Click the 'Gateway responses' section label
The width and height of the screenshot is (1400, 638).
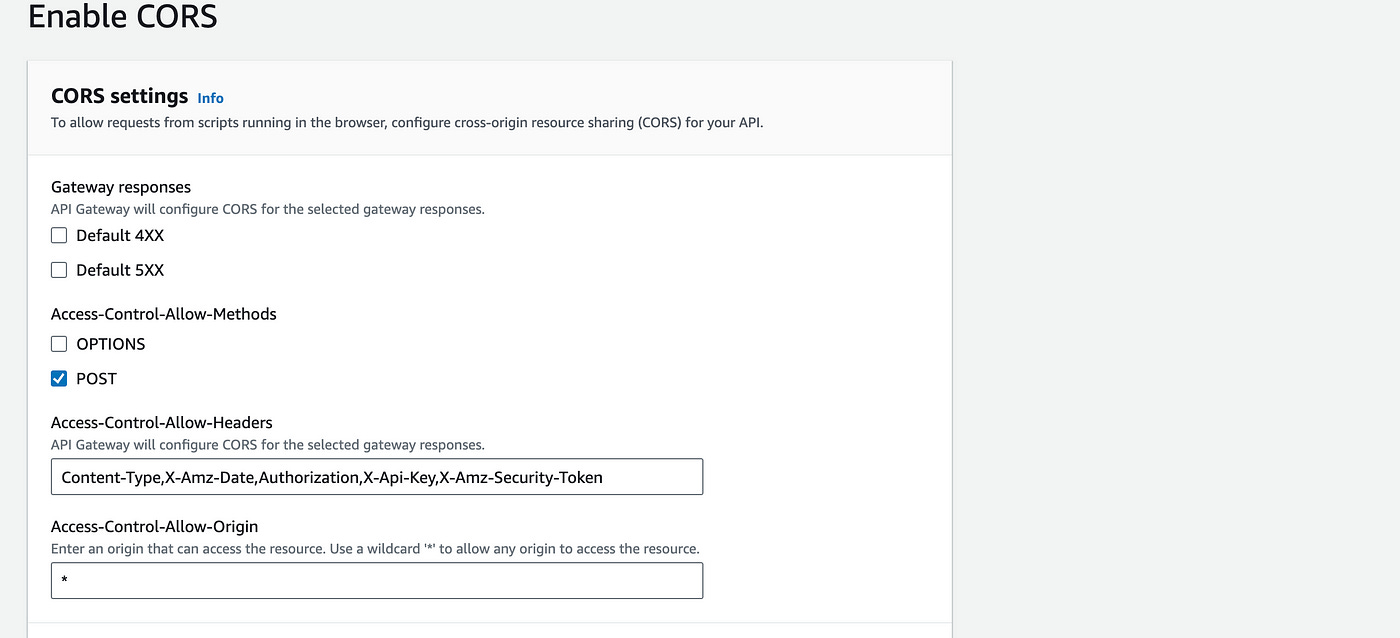click(x=121, y=187)
